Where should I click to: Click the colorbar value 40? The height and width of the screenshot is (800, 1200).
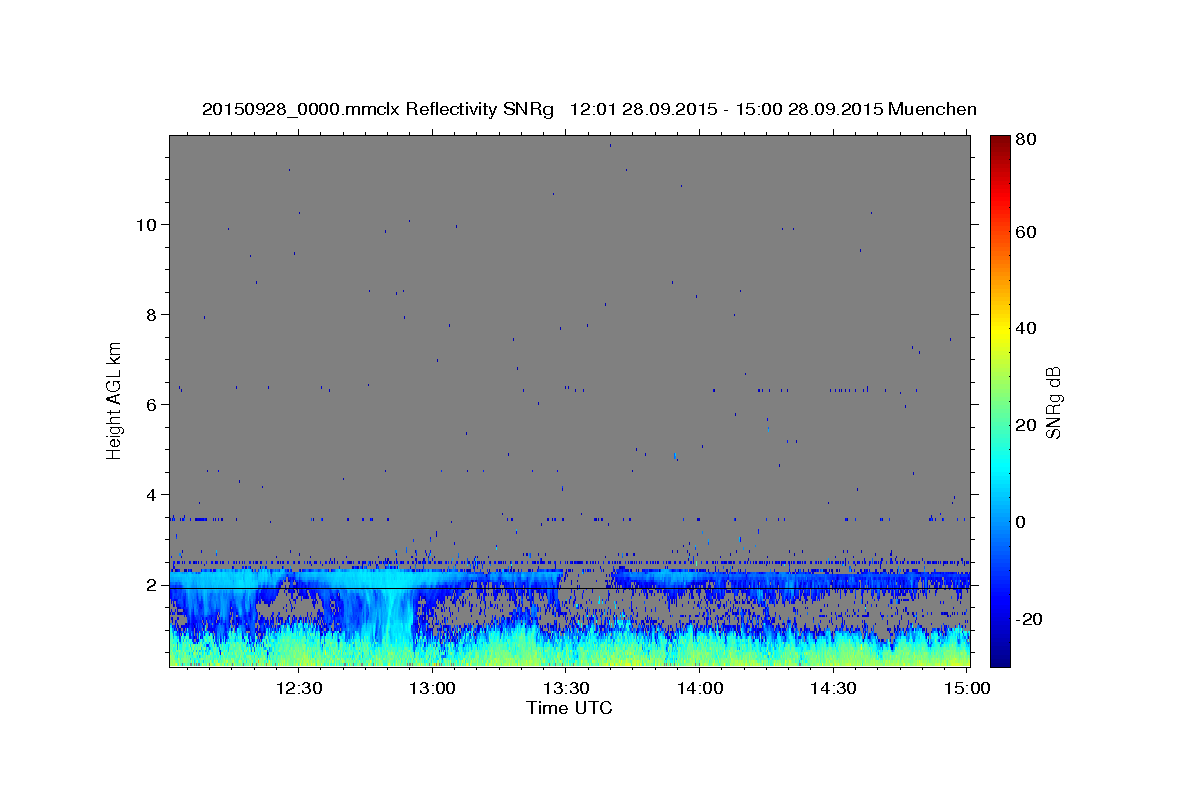point(1028,328)
